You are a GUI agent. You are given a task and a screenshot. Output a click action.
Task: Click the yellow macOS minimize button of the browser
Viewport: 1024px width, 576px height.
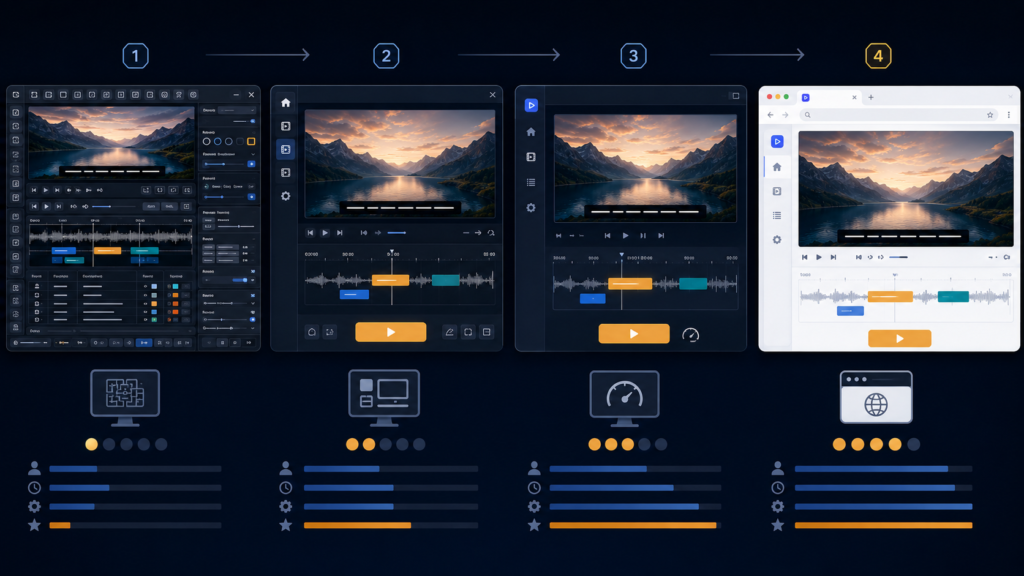tap(778, 97)
